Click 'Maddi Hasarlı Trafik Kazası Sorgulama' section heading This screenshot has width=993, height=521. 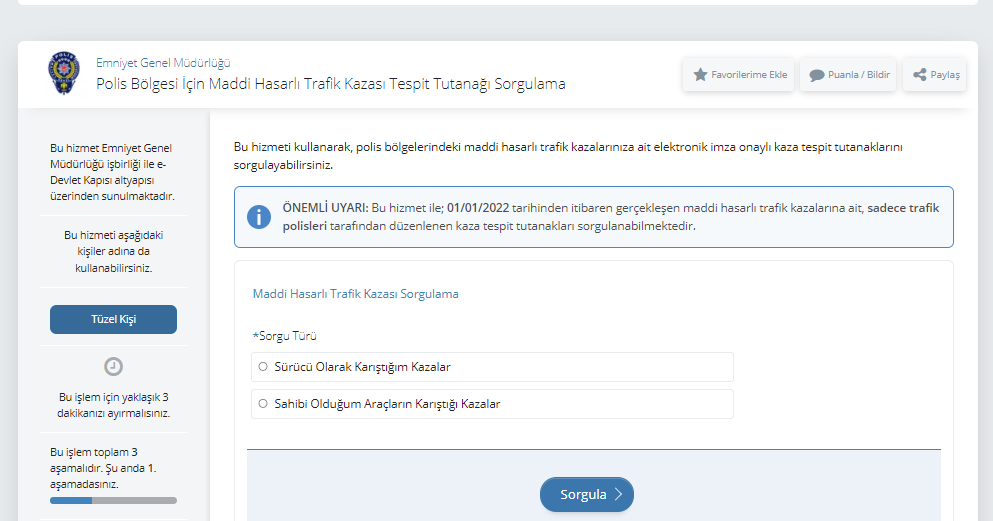tap(355, 294)
